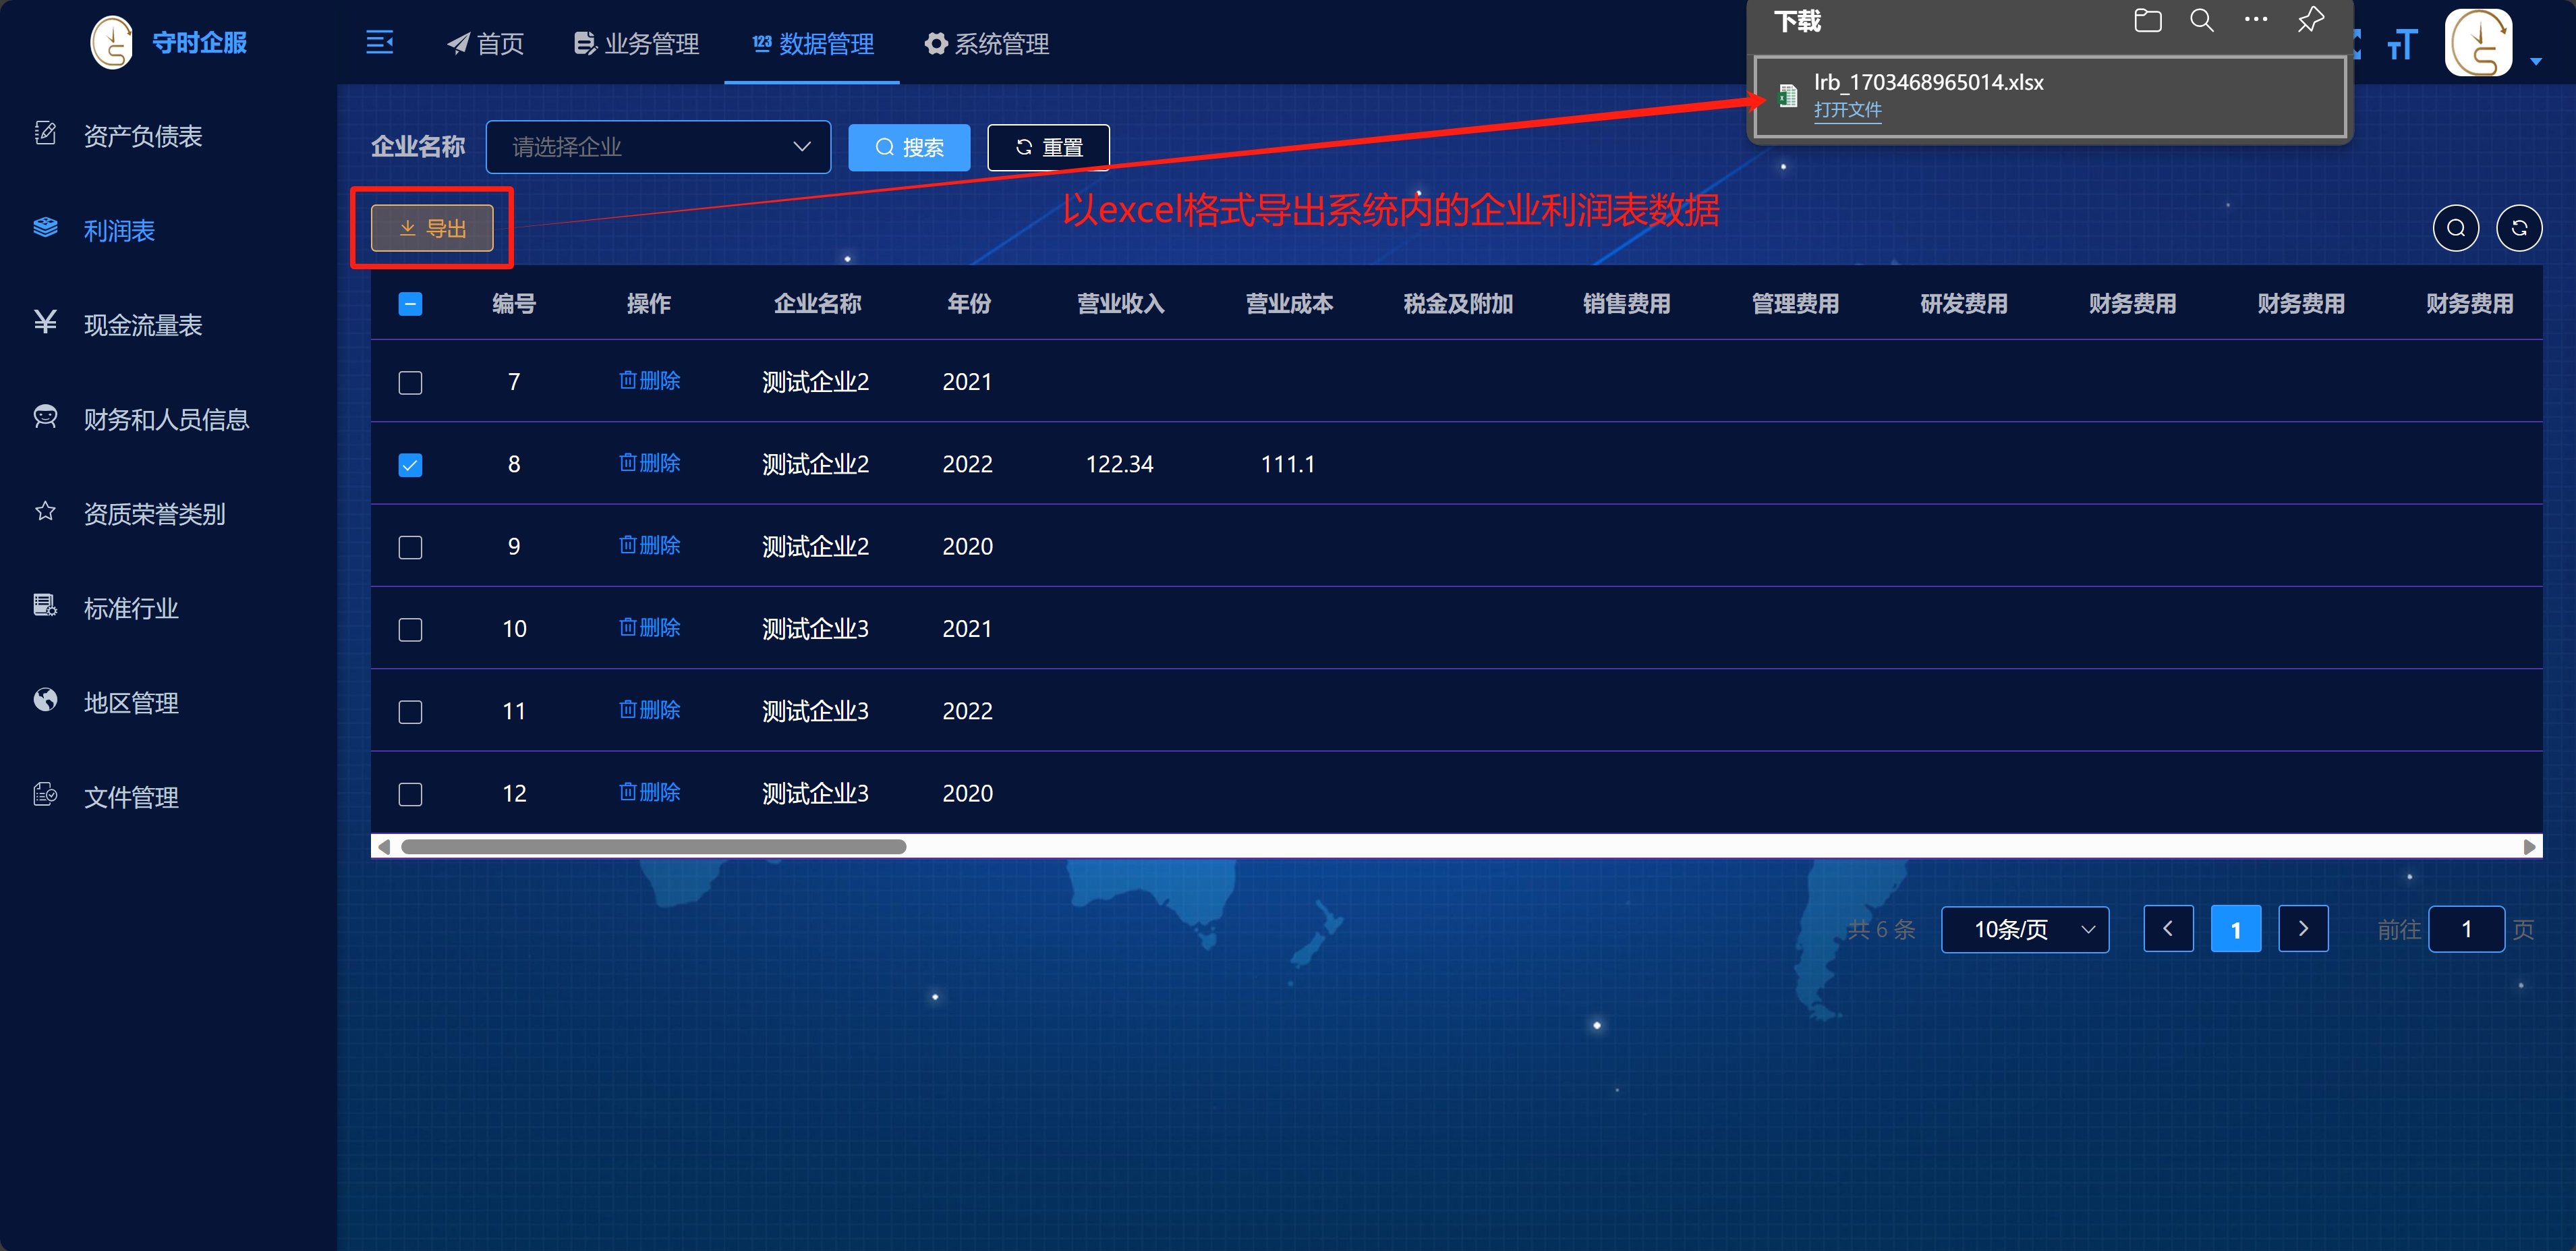Screen dimensions: 2576x1251
Task: Click the 标准行业 sidebar icon
Action: pos(45,606)
